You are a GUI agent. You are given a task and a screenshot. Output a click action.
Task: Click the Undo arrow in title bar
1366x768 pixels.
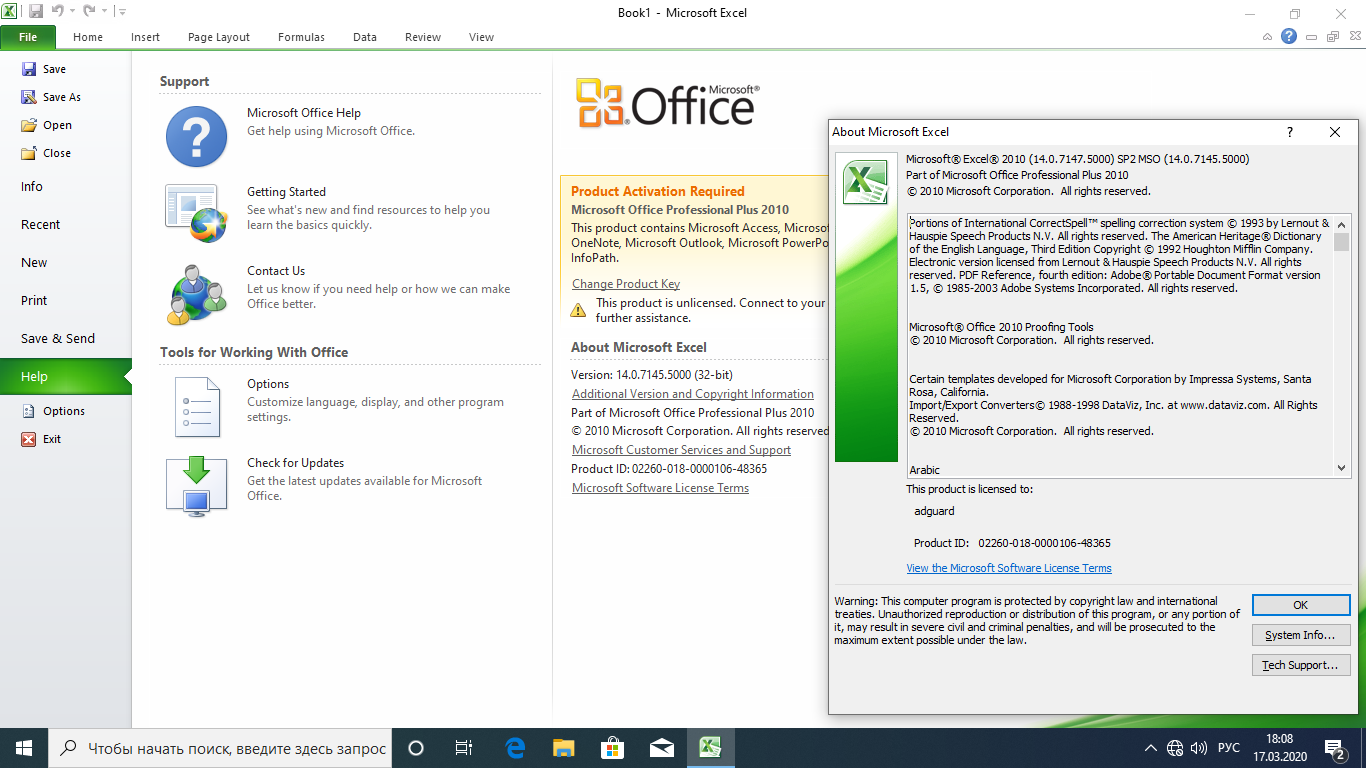pyautogui.click(x=57, y=12)
